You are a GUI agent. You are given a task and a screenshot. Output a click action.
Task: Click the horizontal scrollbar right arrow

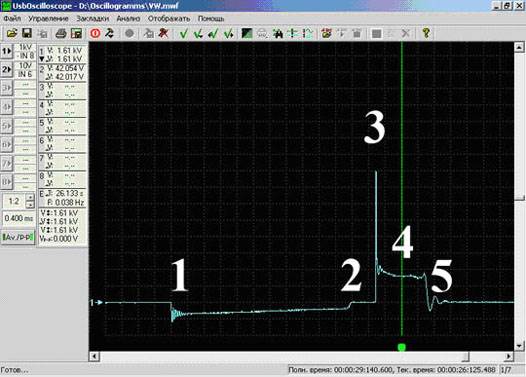pos(509,356)
